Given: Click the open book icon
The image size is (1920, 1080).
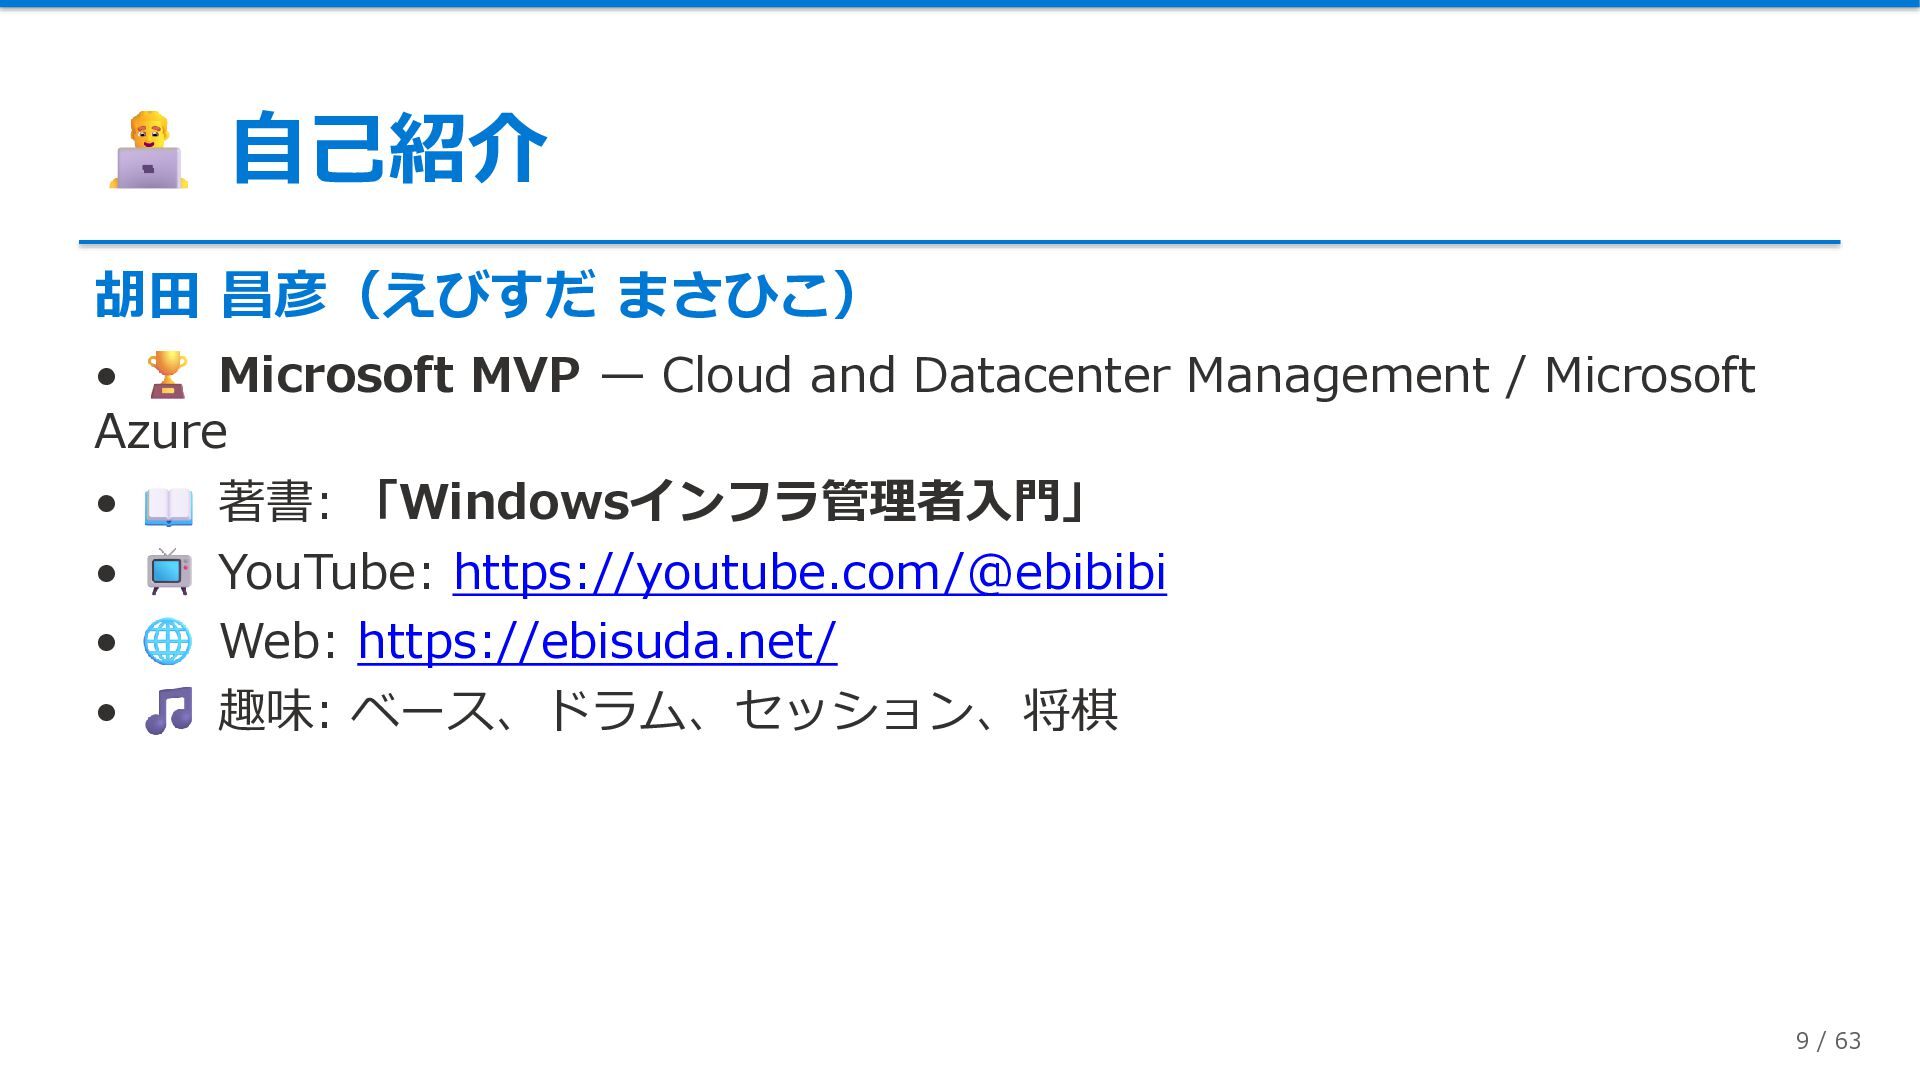Looking at the screenshot, I should [x=168, y=505].
